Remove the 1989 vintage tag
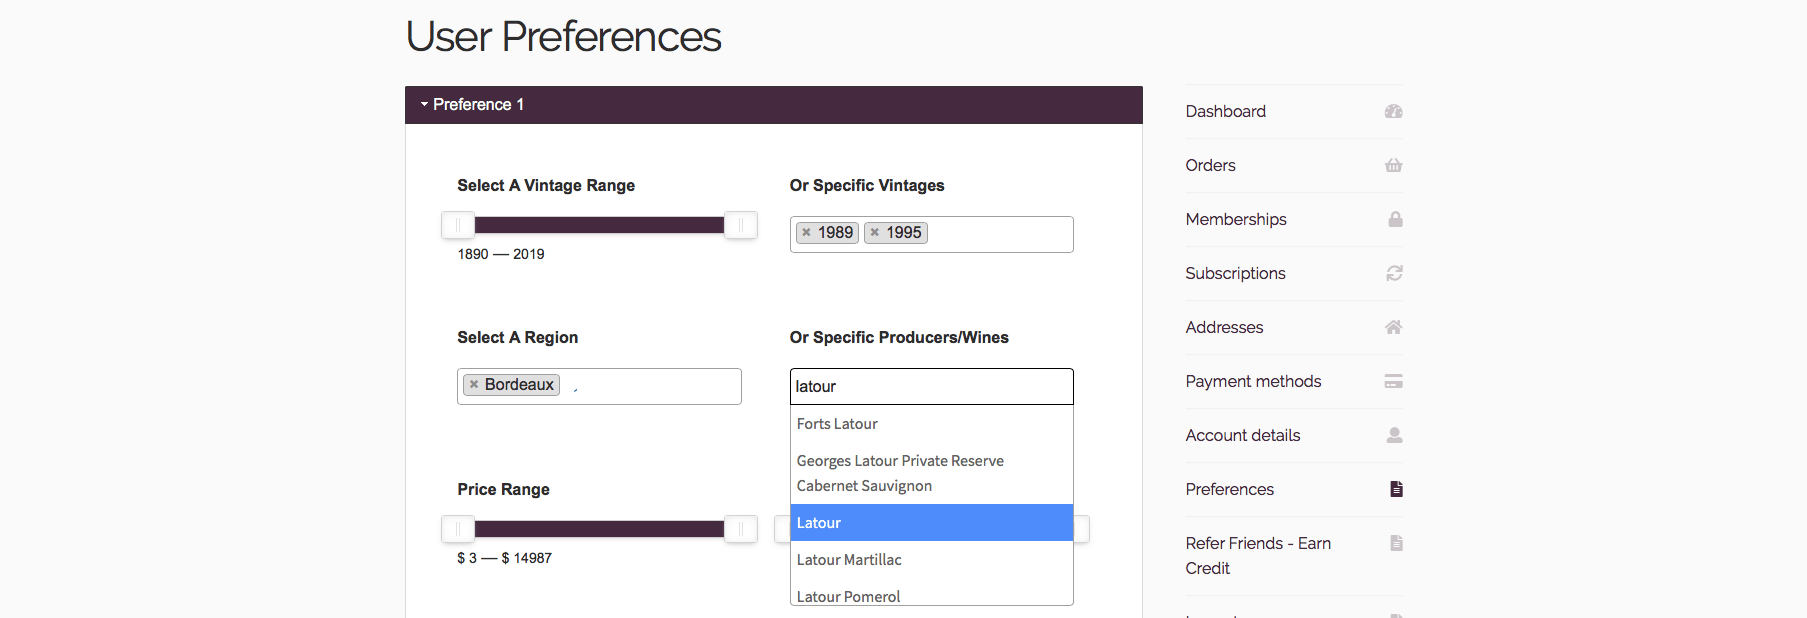1807x618 pixels. [807, 233]
